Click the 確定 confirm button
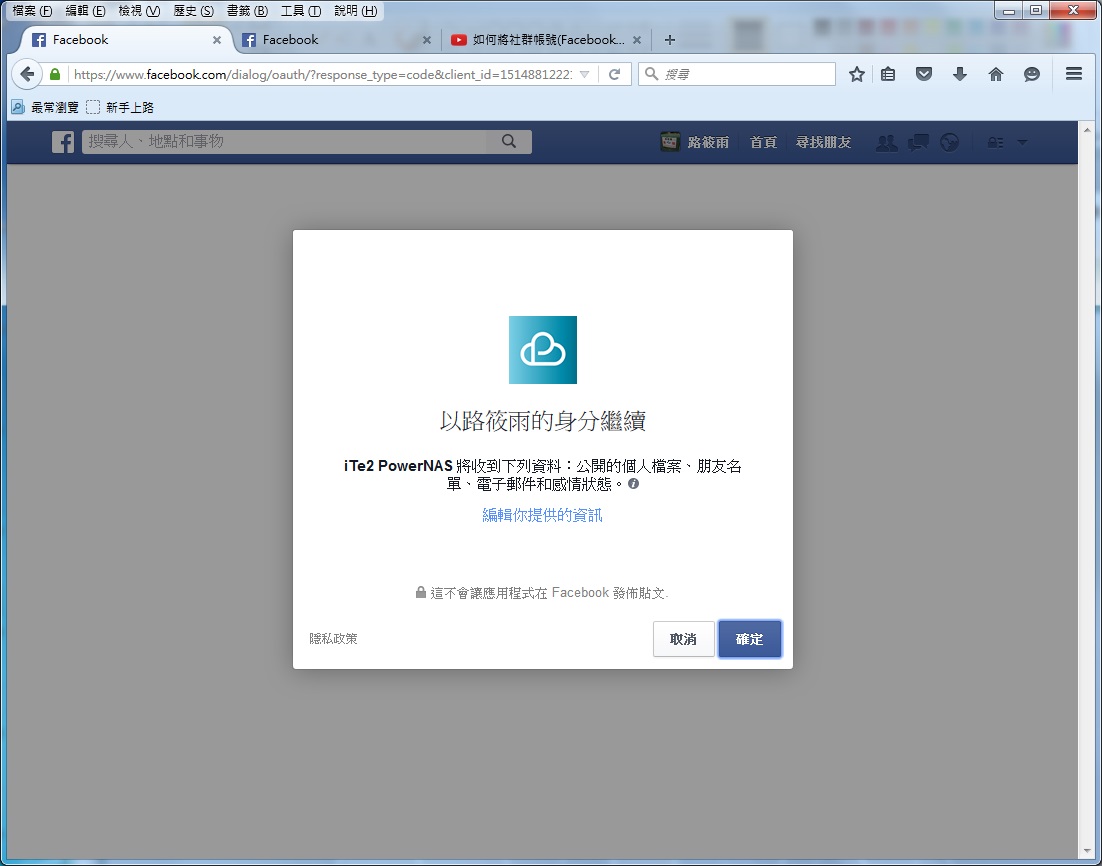This screenshot has width=1102, height=866. 749,639
